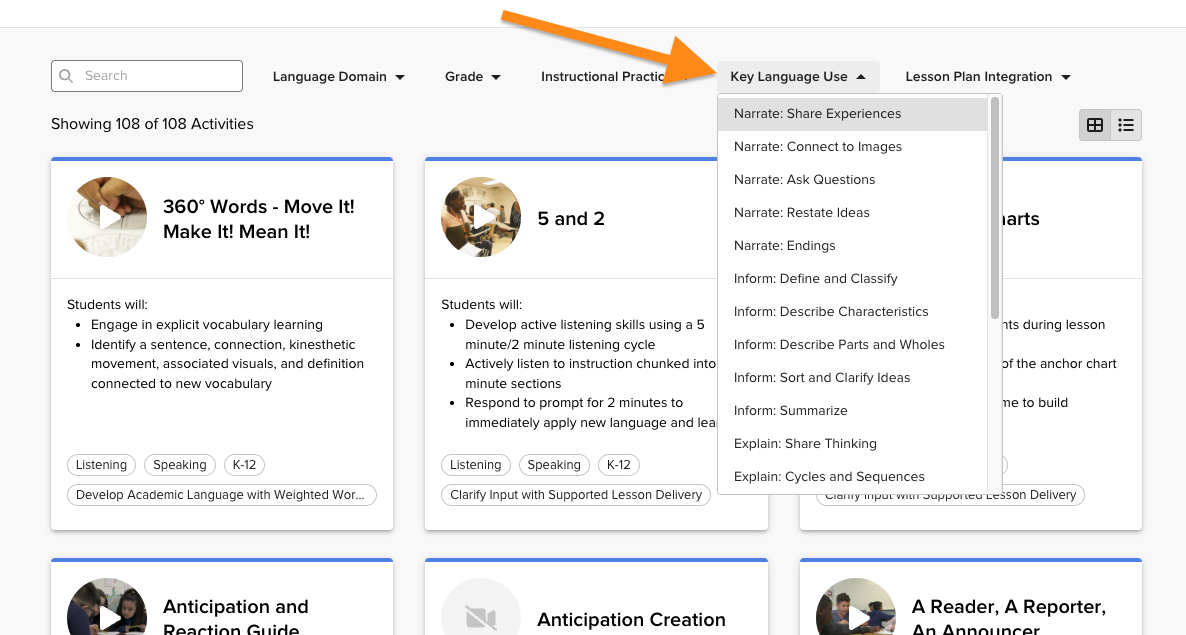Click the dropdown list scrollbar thumb
Image resolution: width=1186 pixels, height=635 pixels.
click(x=995, y=208)
